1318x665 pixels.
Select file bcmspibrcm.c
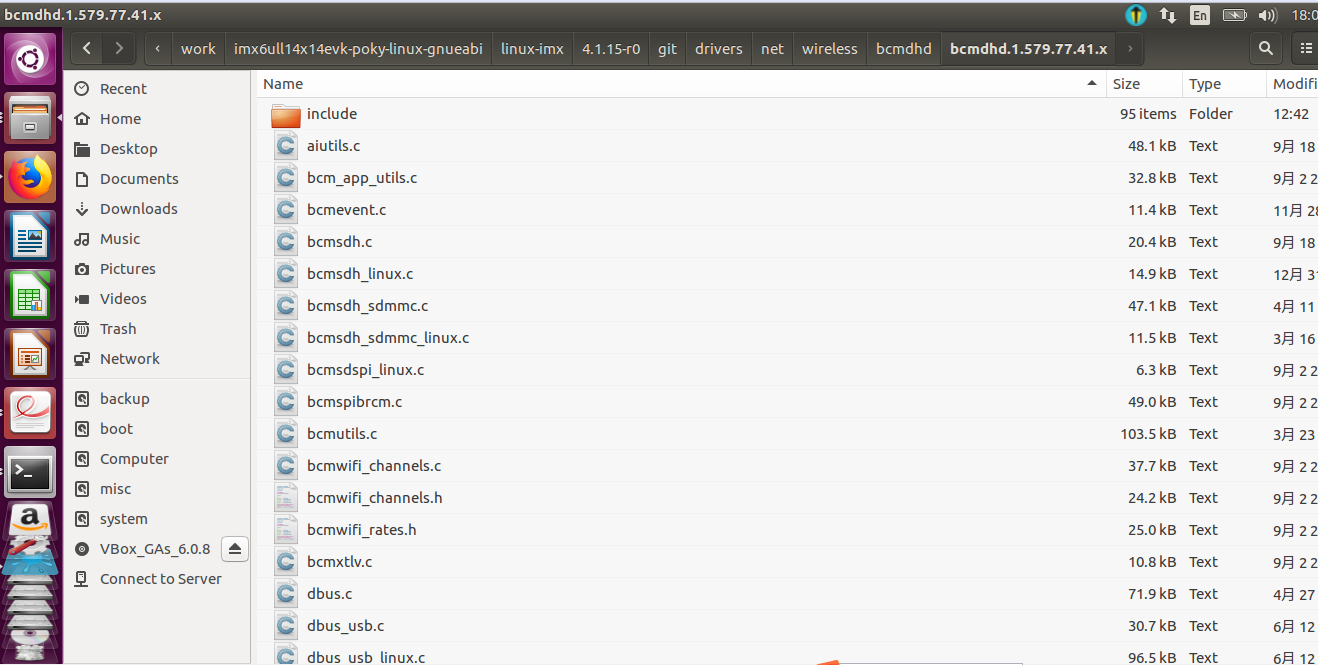coord(355,402)
